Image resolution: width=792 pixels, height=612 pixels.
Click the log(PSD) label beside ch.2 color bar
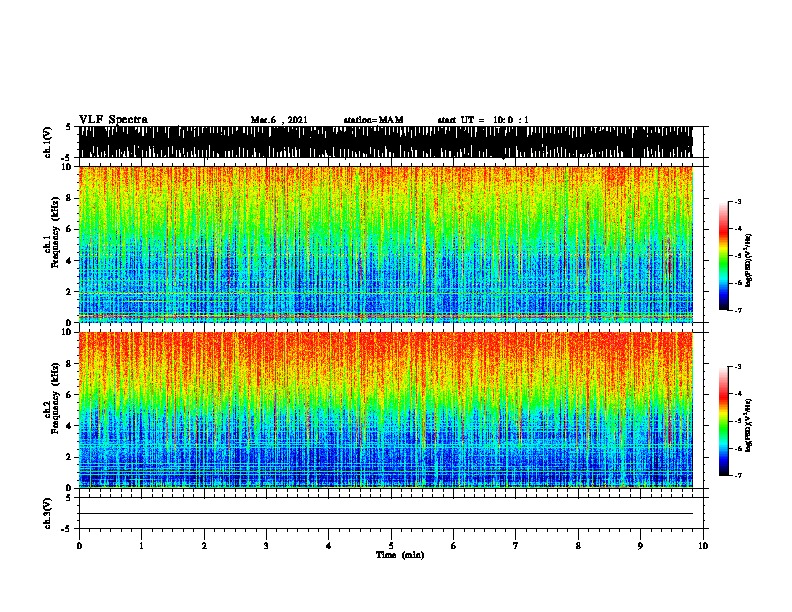tap(748, 425)
